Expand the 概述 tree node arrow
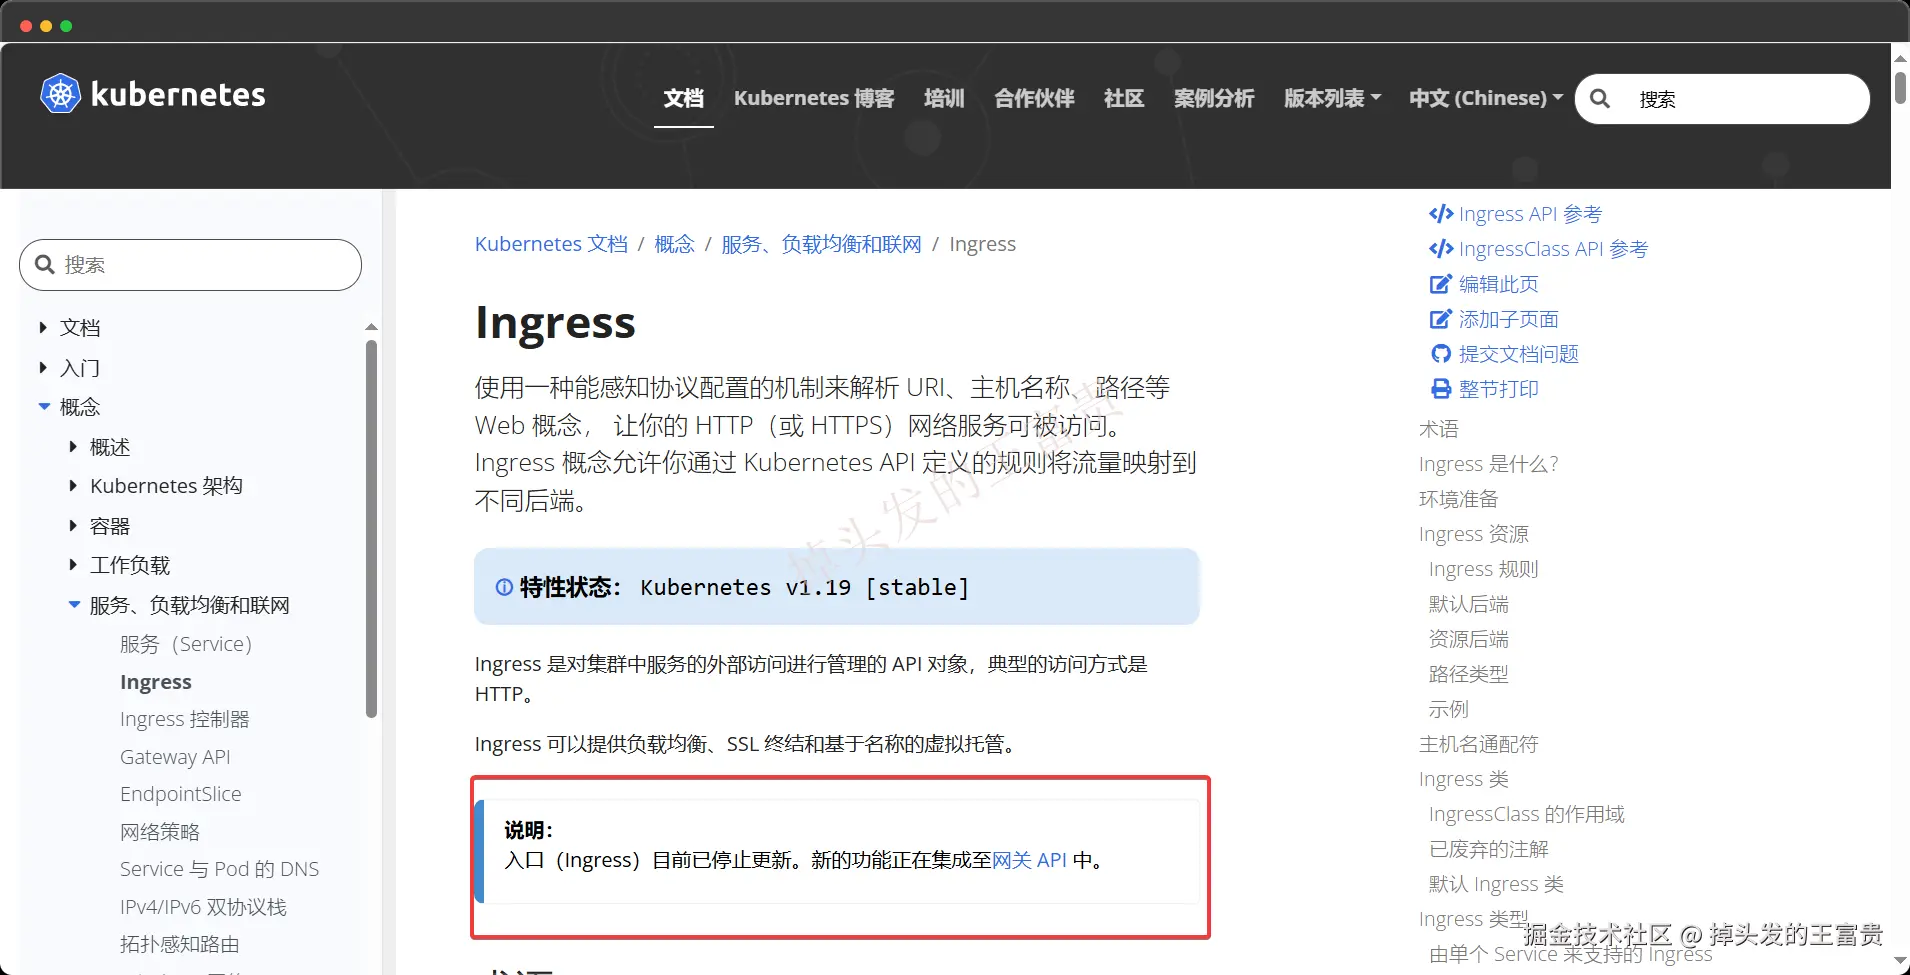 coord(73,446)
